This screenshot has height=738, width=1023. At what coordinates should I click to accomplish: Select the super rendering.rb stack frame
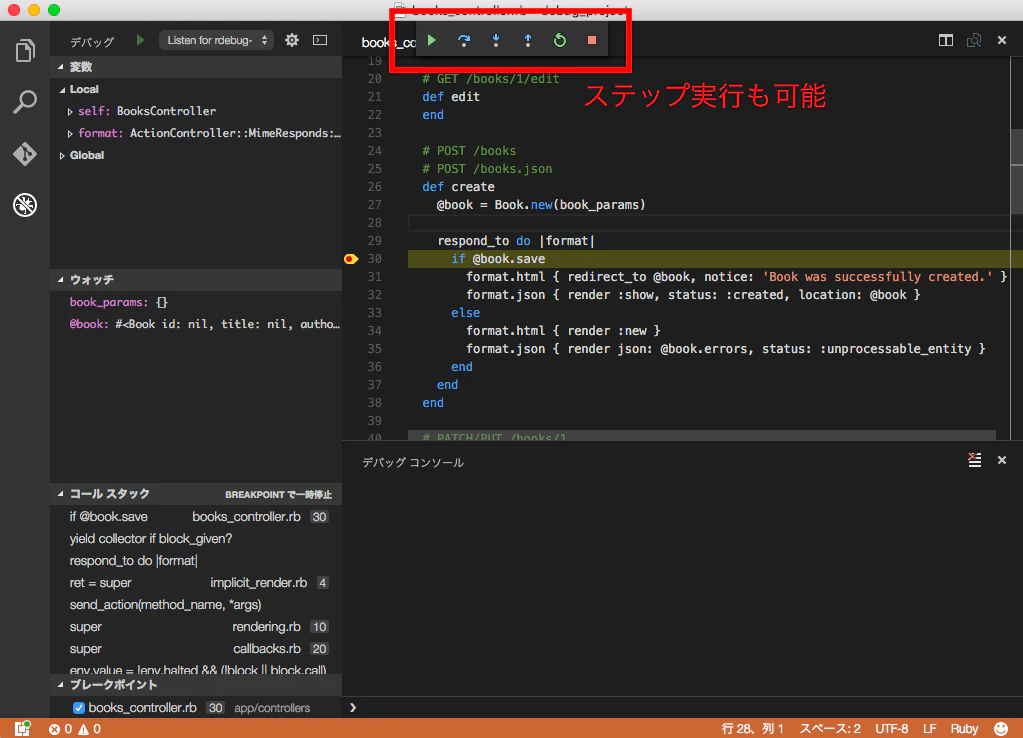196,627
